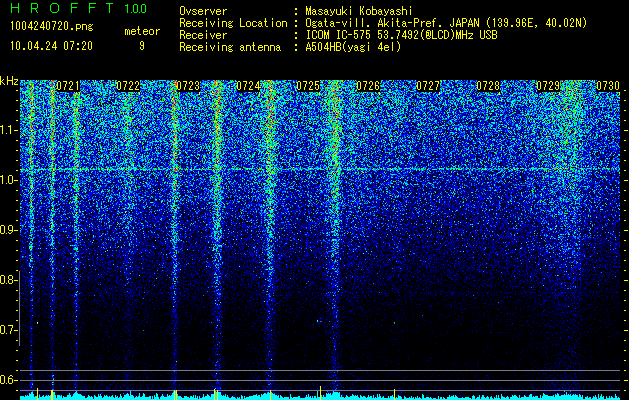
Task: Select the observer name Masayuki Kobayashi
Action: [359, 11]
